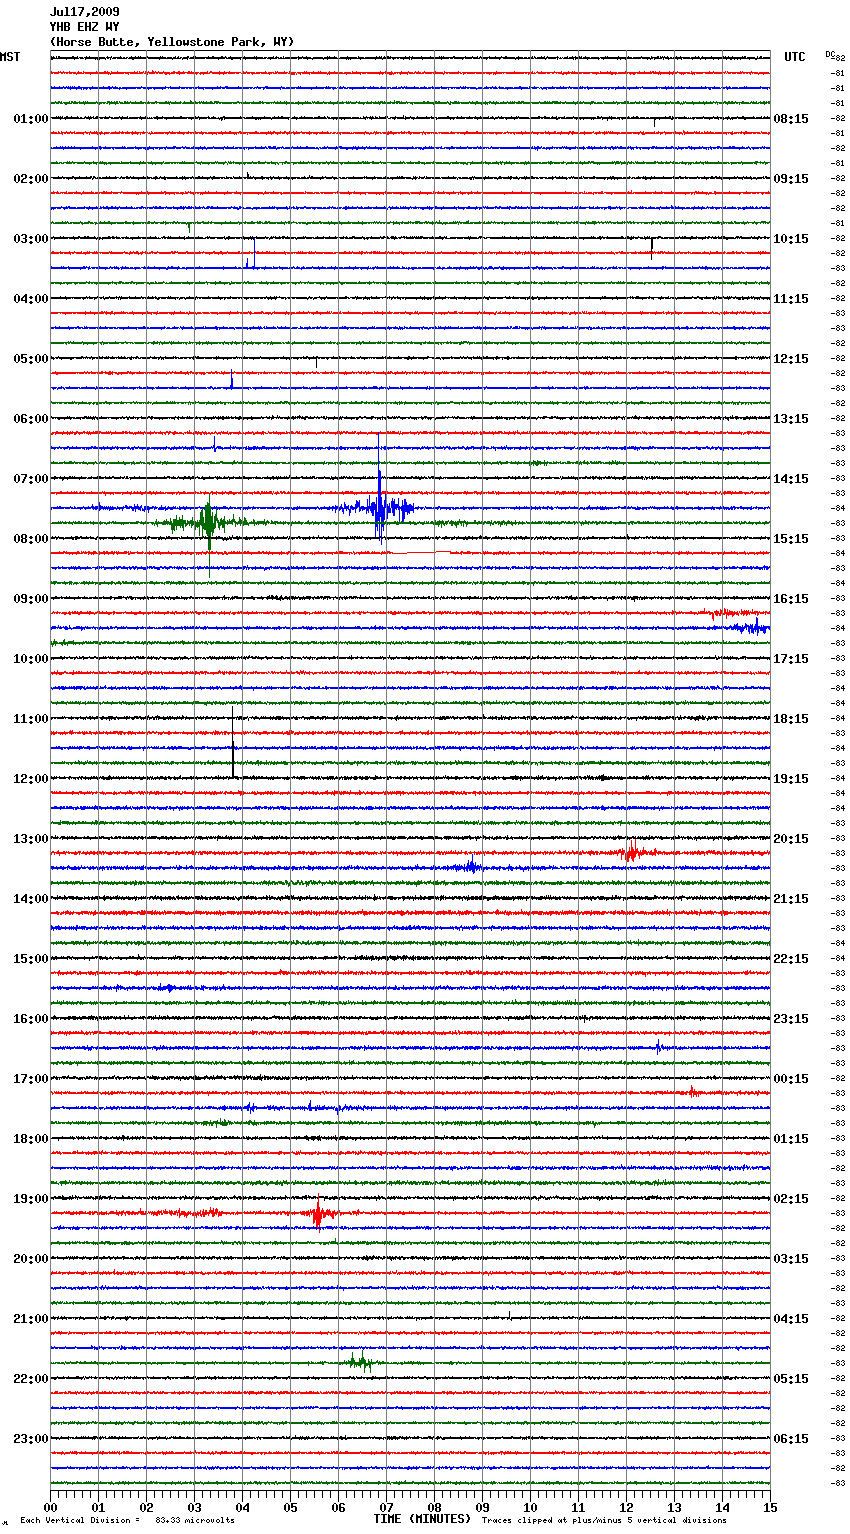The image size is (850, 1534).
Task: Click the Each Vertical Division 83.33 microvolts note
Action: point(127,1521)
